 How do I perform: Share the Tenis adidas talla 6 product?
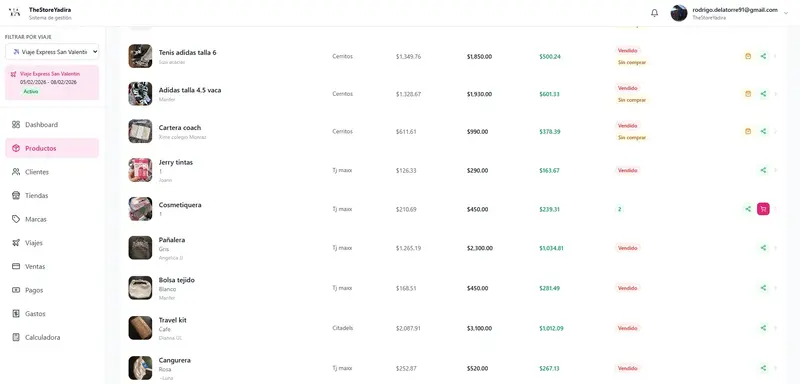[763, 56]
